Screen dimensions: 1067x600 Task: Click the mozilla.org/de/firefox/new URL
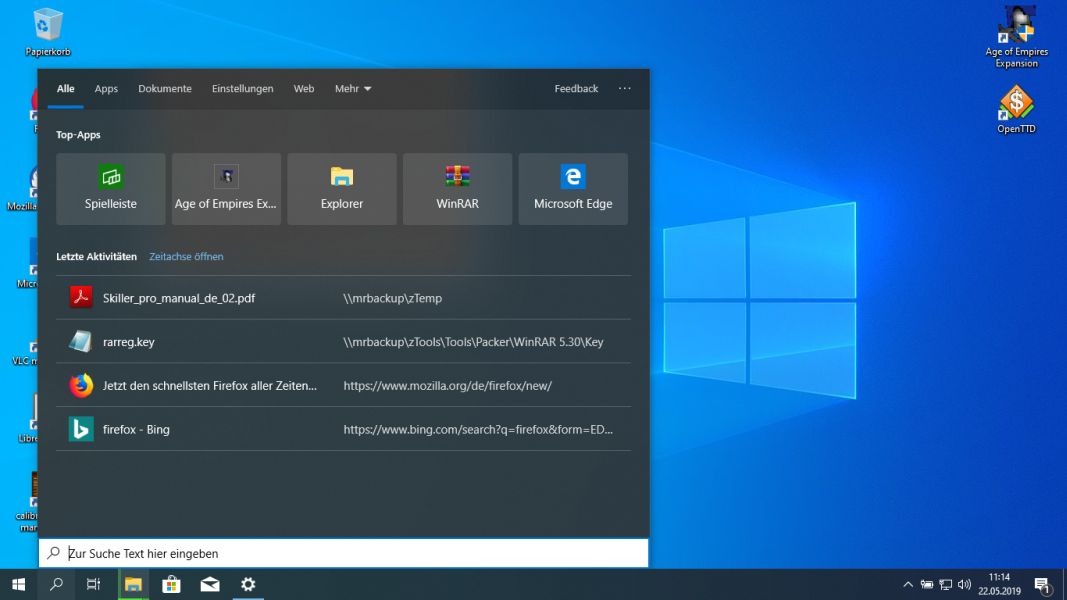point(448,385)
